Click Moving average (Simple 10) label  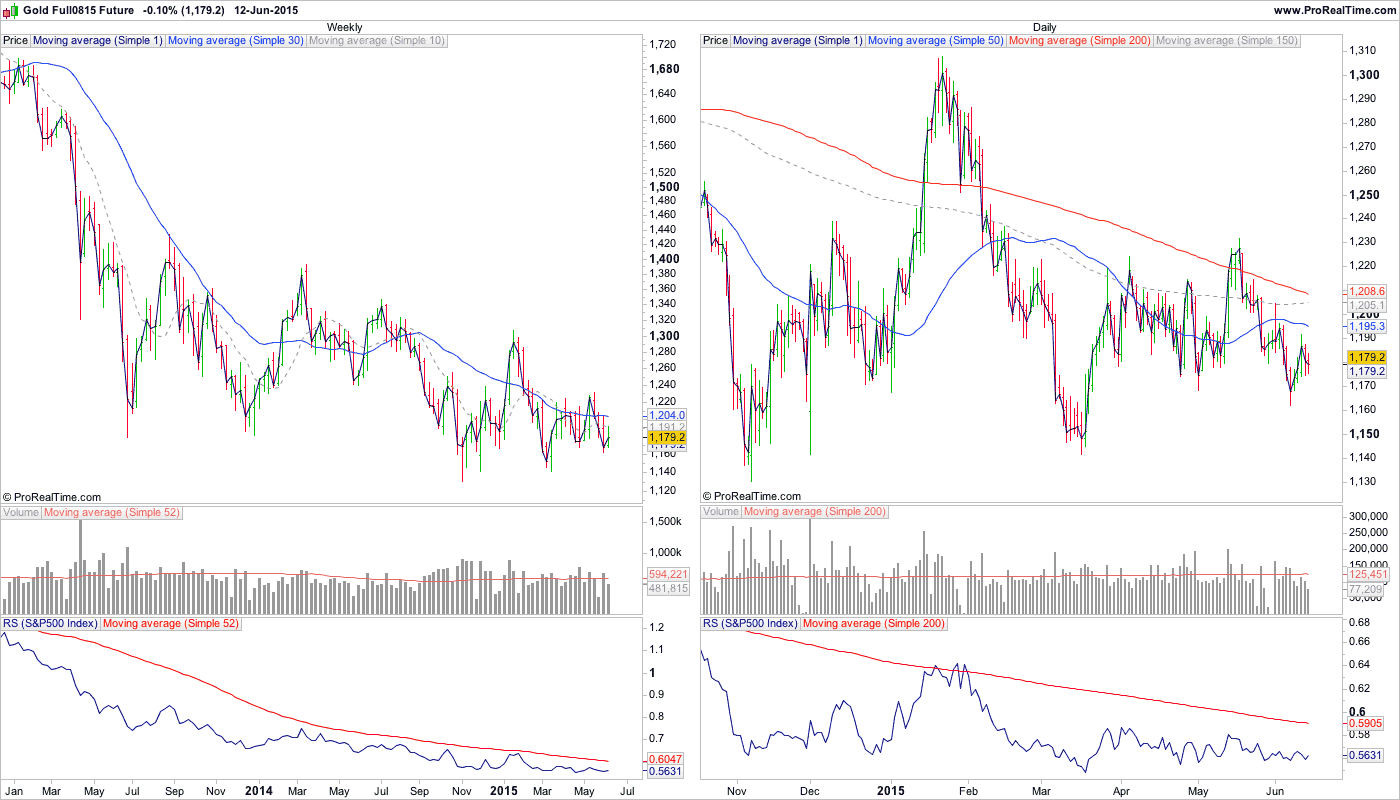pyautogui.click(x=377, y=41)
